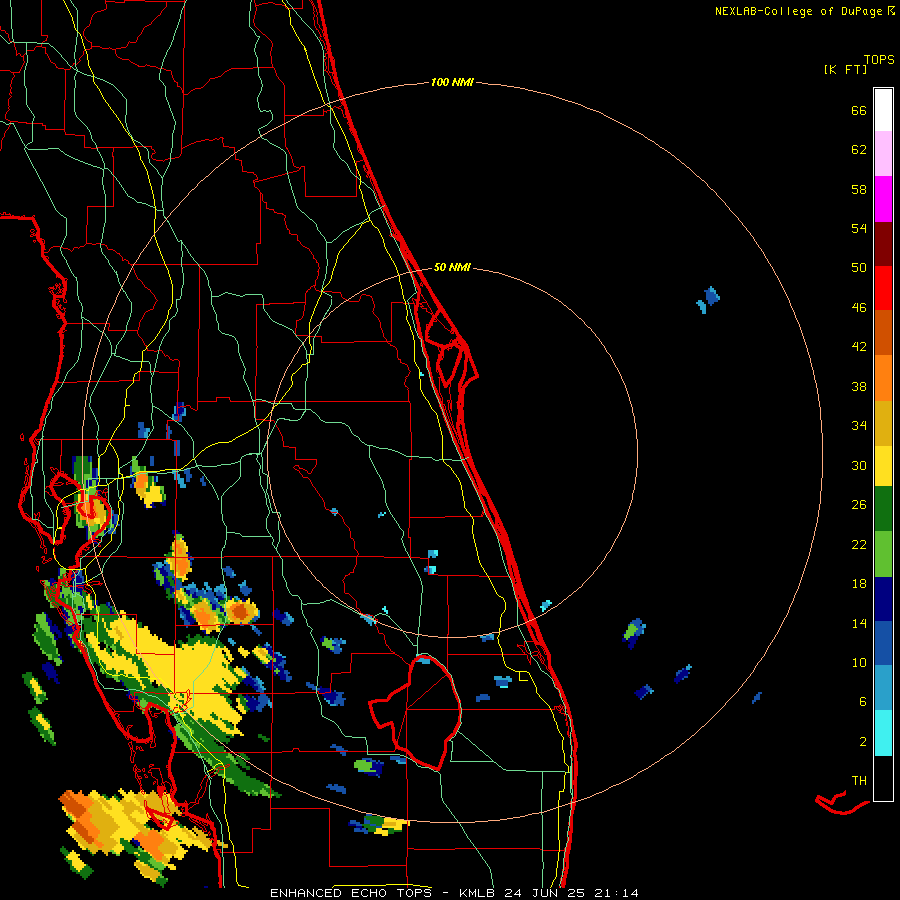Click legend value 10
The width and height of the screenshot is (900, 900).
point(859,663)
